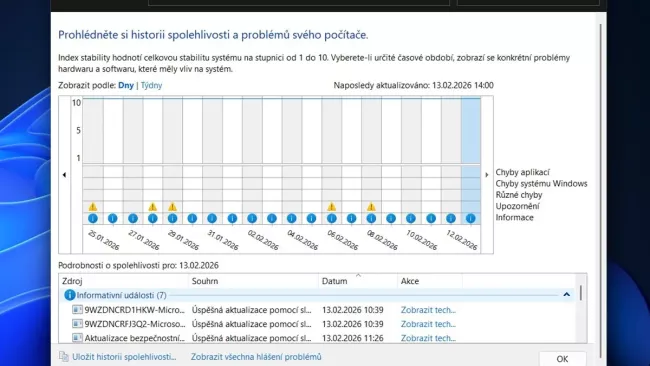Click the save icon beside Uložit historii spolehlivosti

pyautogui.click(x=63, y=356)
